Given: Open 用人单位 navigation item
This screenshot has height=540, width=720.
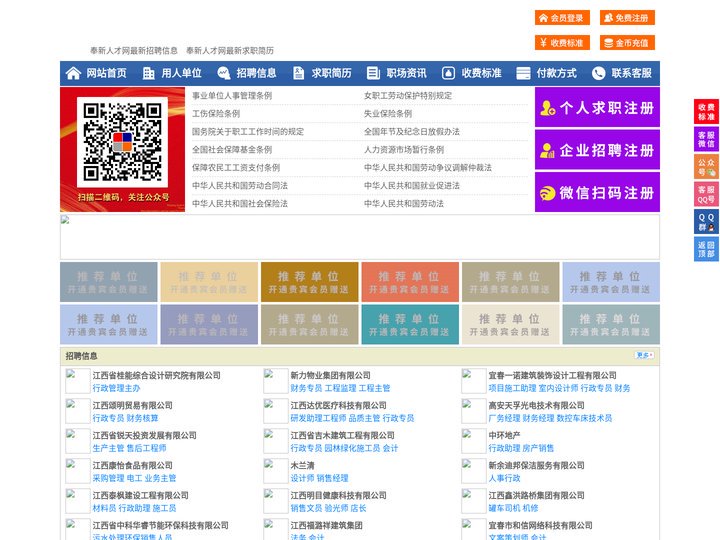Looking at the screenshot, I should [x=181, y=73].
